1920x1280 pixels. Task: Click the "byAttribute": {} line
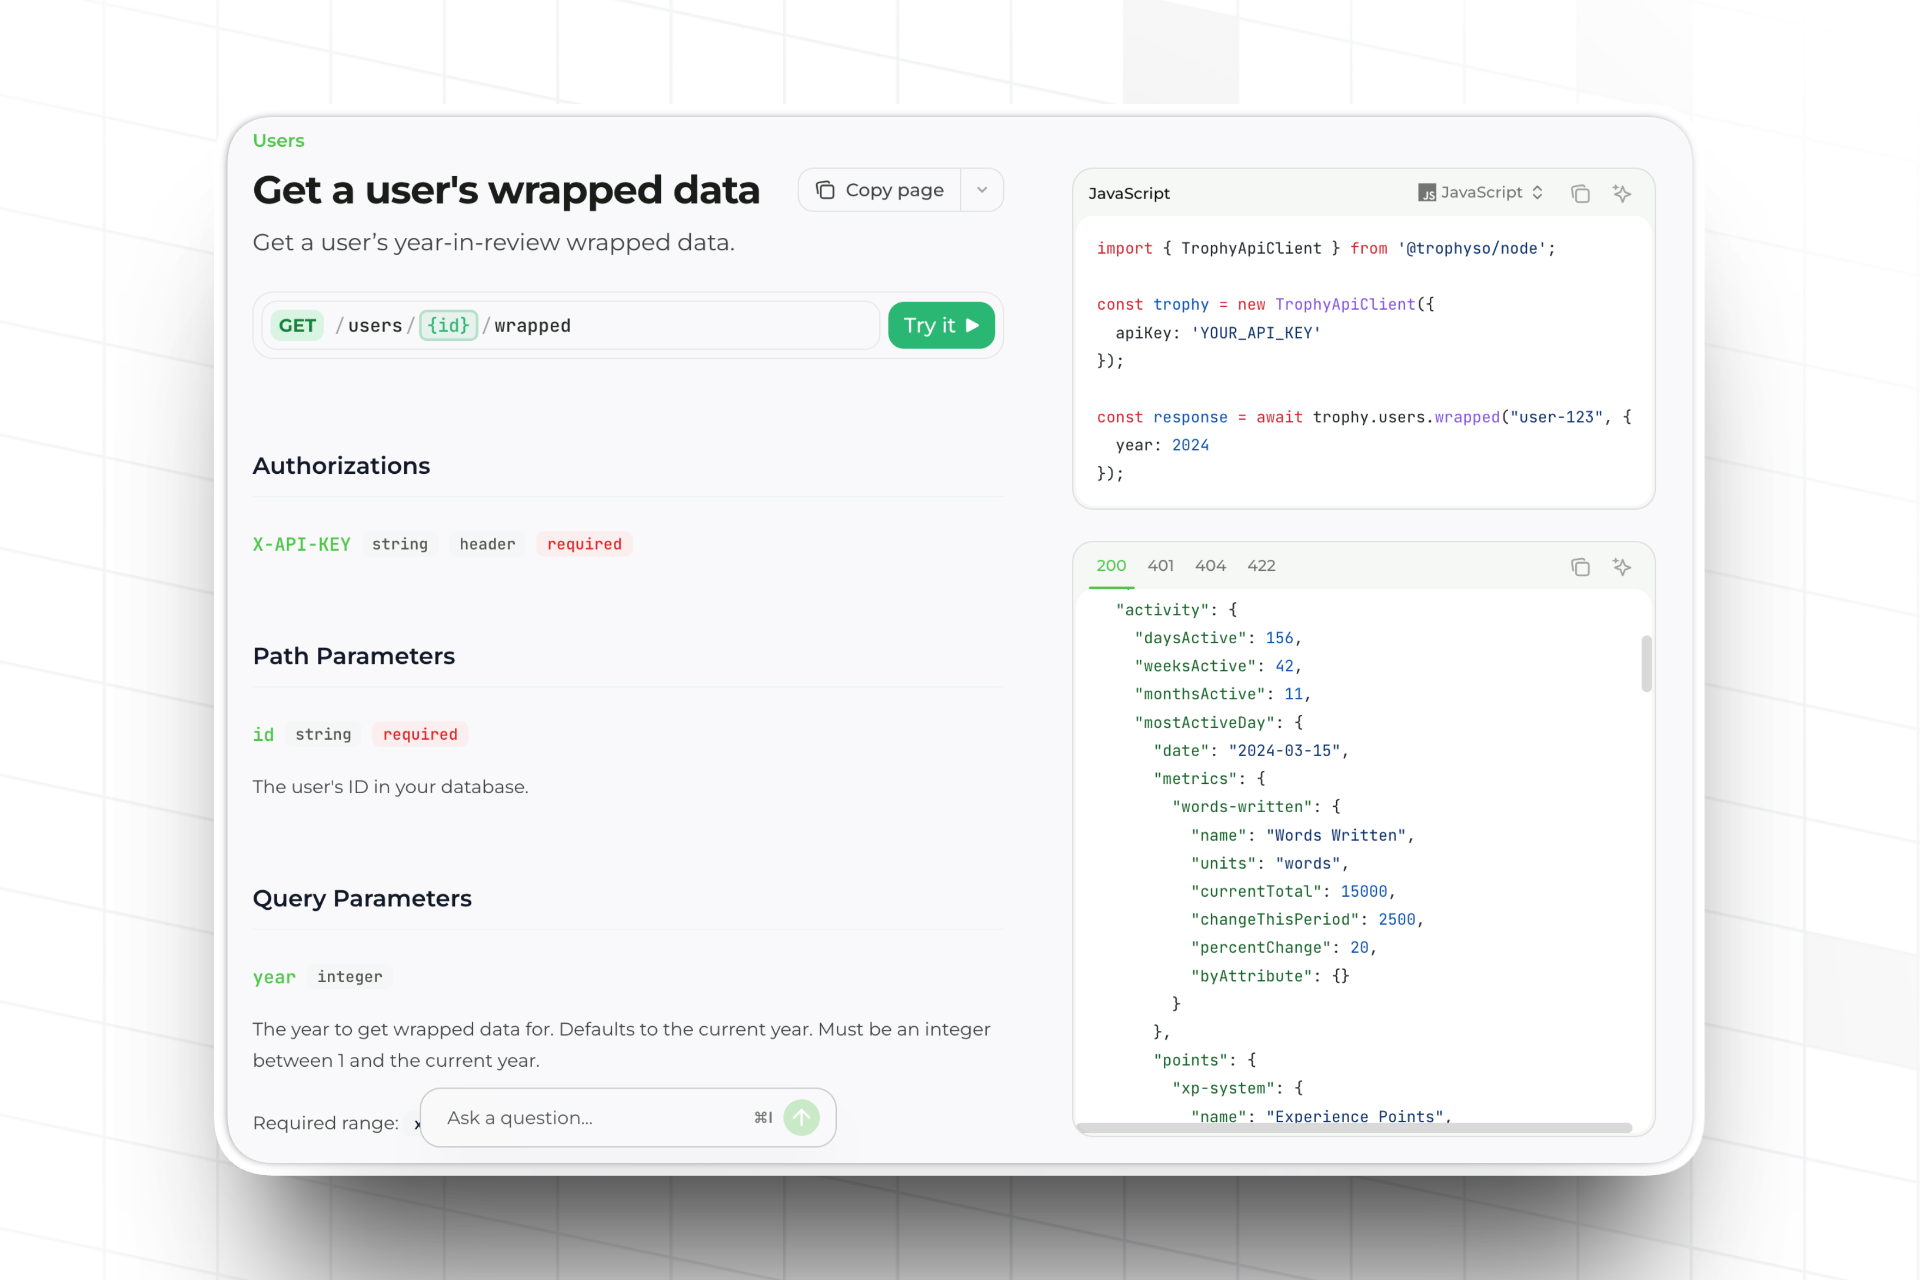[x=1269, y=976]
